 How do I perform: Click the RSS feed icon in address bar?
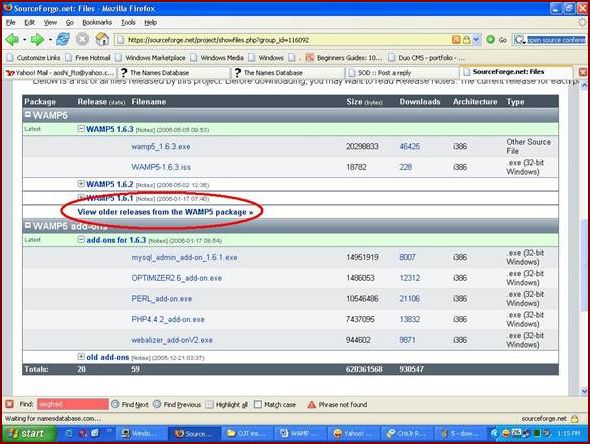pyautogui.click(x=456, y=40)
